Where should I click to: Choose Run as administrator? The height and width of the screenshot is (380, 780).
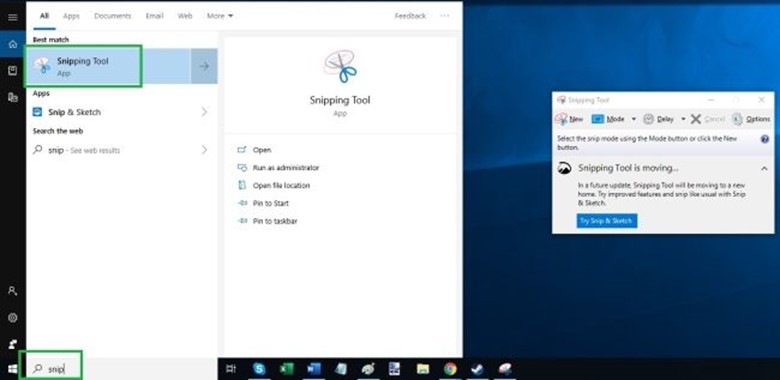tap(286, 168)
